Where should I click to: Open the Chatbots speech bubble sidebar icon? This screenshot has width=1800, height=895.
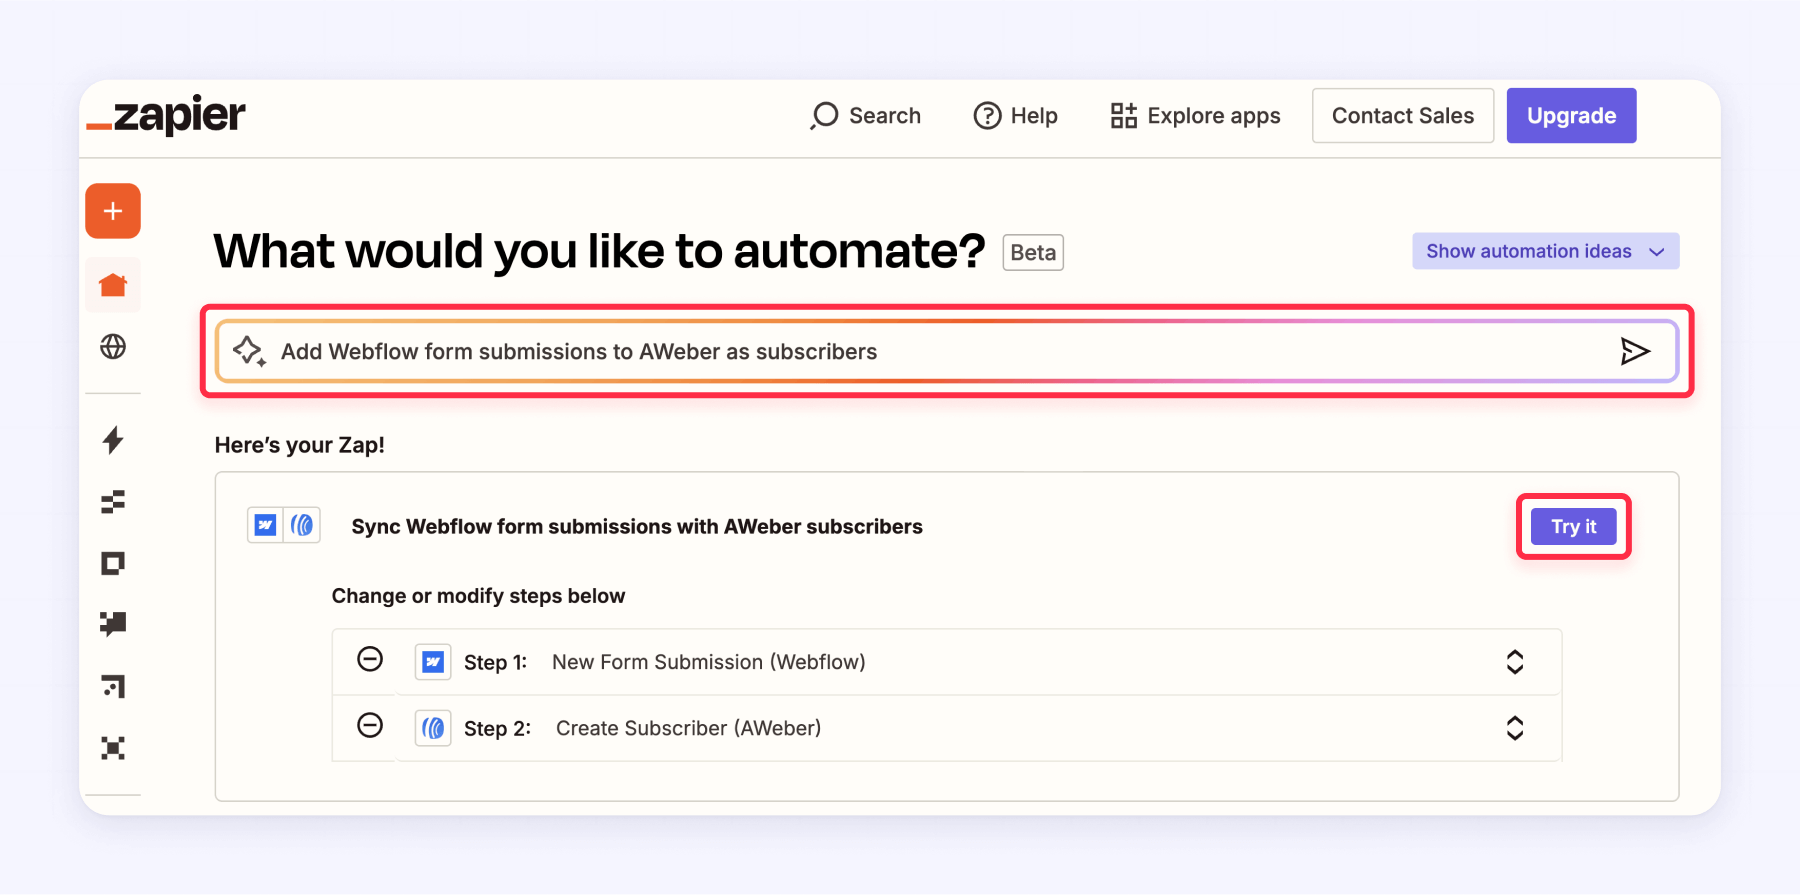[113, 625]
